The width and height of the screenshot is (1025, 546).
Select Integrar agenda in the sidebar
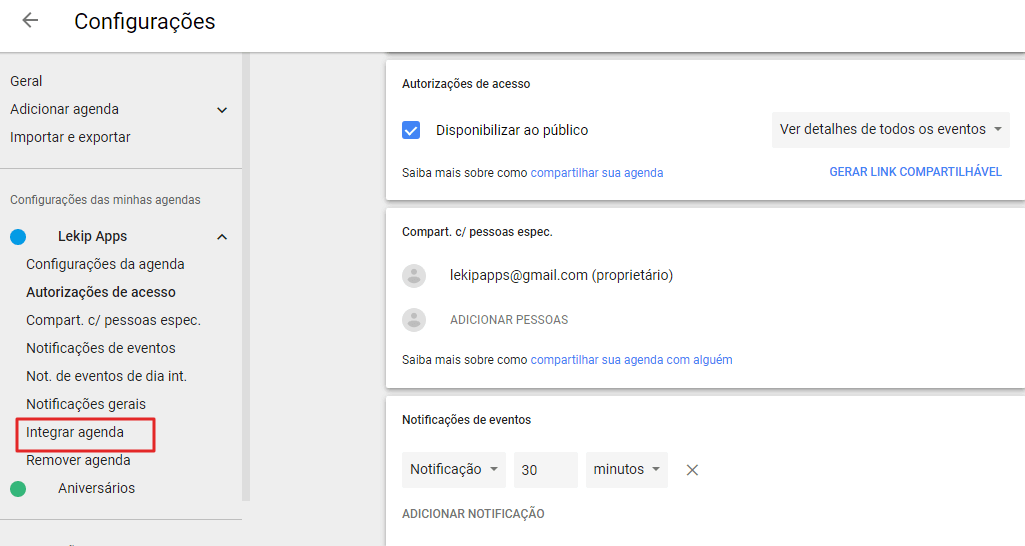75,433
